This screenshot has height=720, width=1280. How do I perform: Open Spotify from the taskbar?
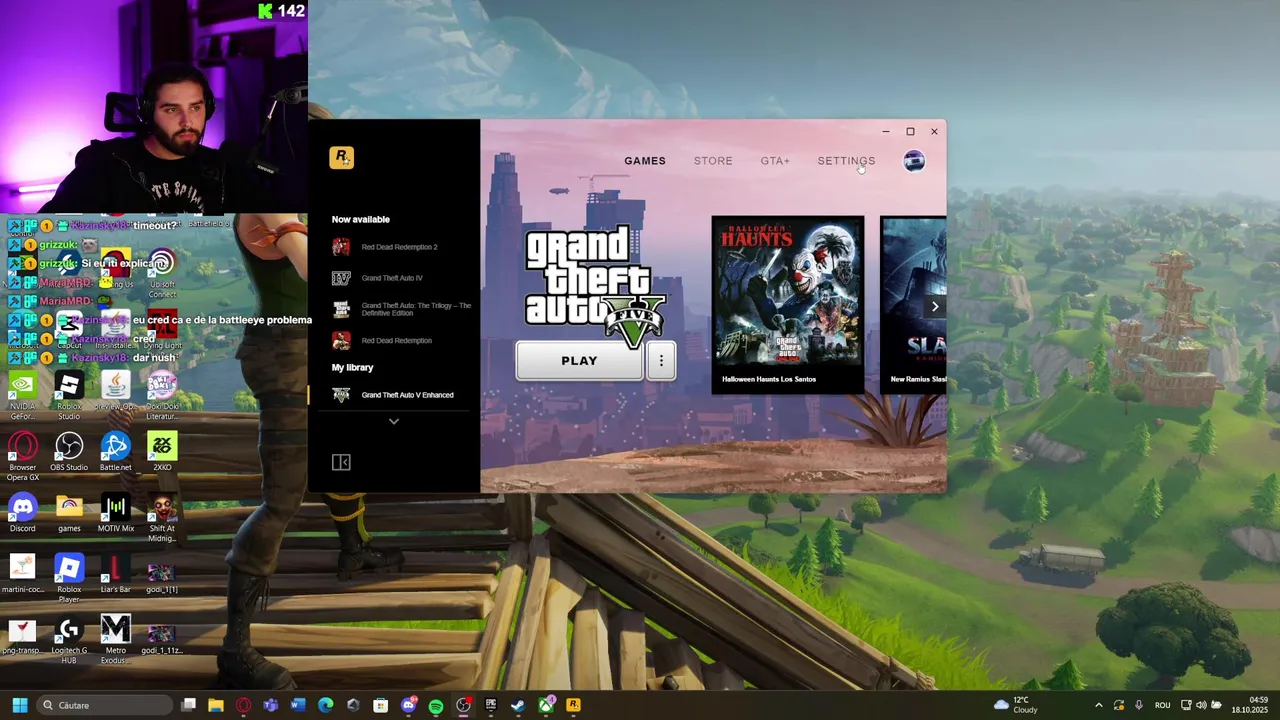pos(436,705)
